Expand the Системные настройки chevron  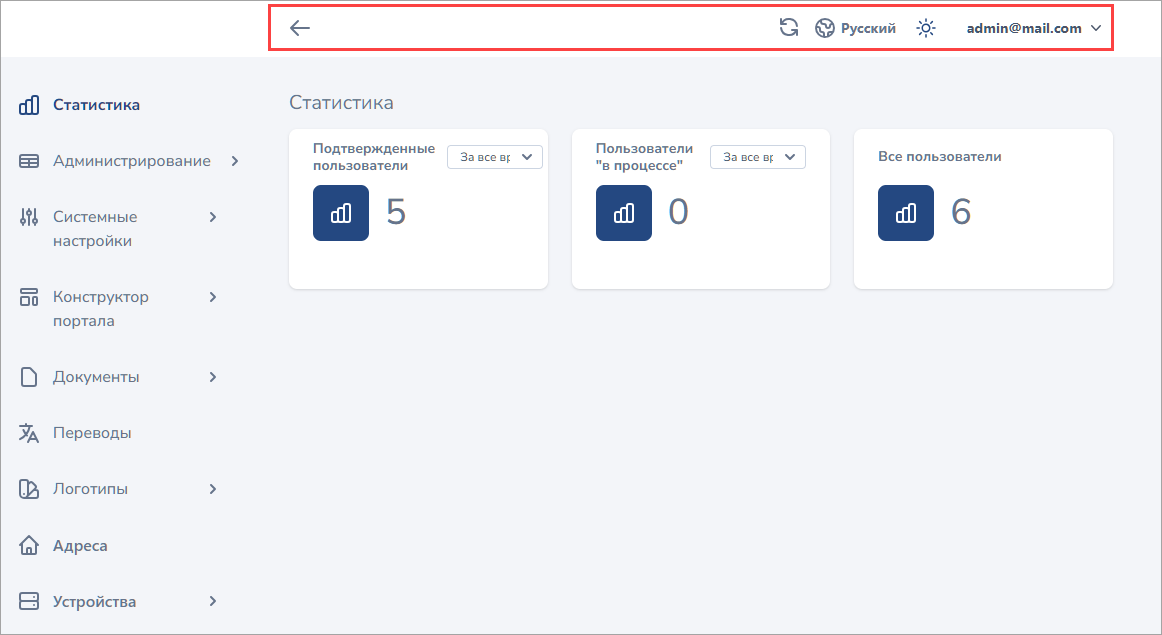coord(213,217)
